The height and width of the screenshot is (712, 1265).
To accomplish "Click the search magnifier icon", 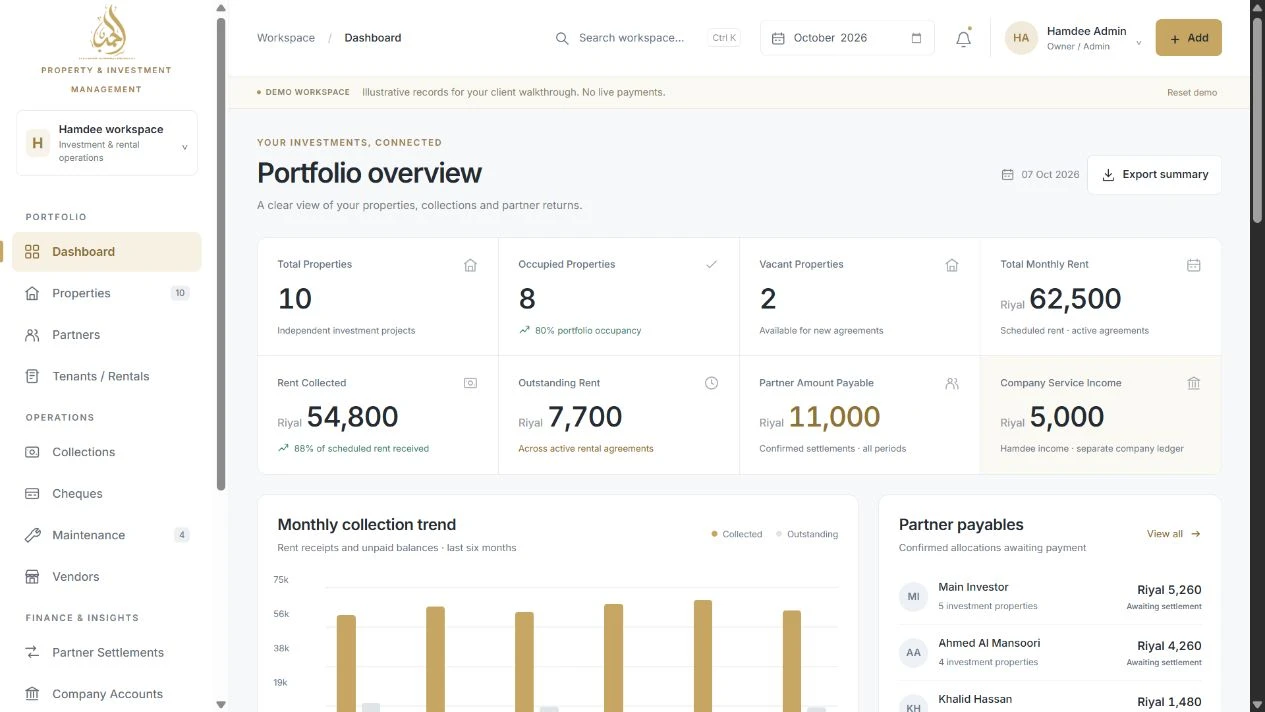I will [x=562, y=38].
